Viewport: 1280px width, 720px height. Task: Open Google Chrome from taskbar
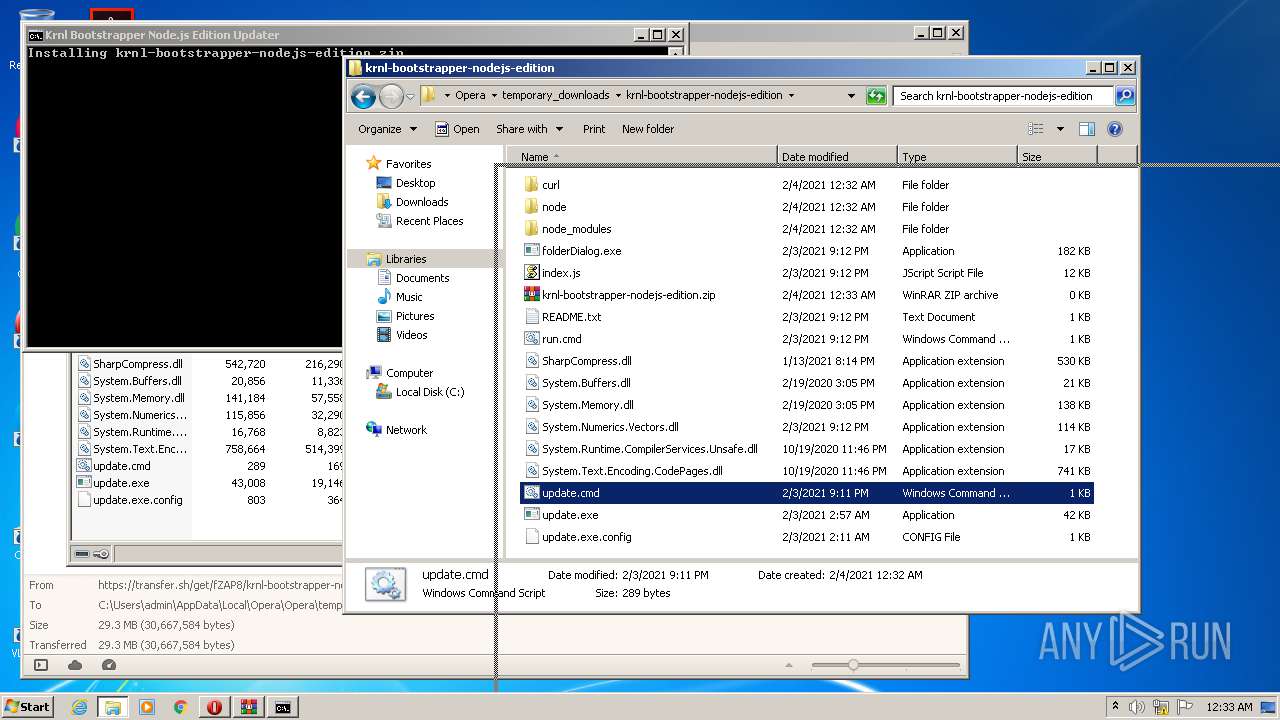coord(181,707)
